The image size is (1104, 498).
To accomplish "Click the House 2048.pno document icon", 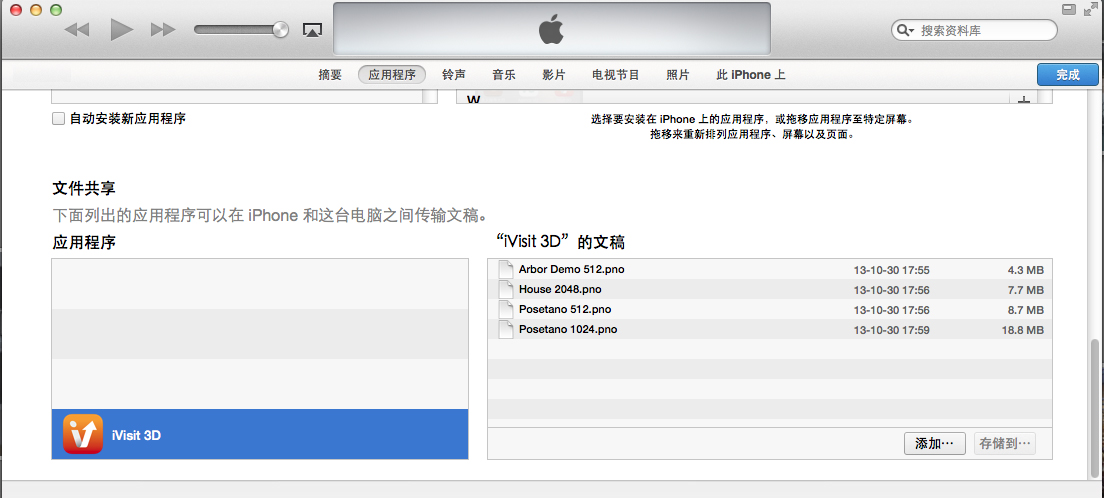I will (506, 289).
